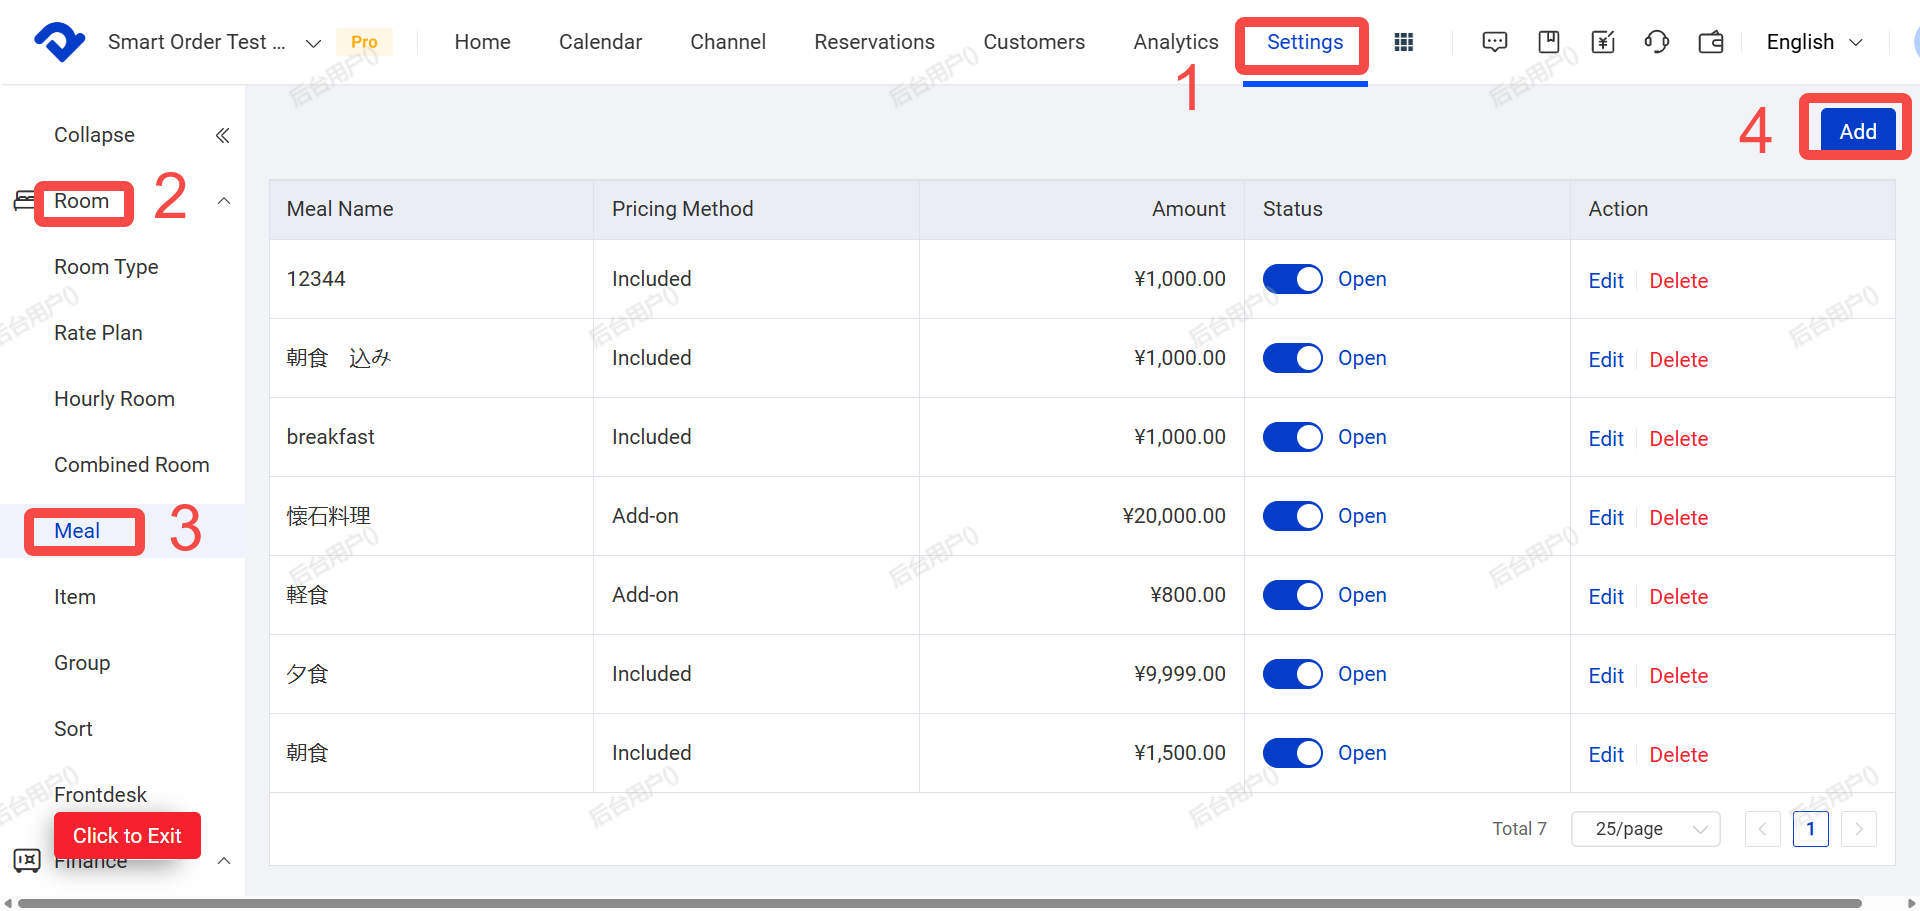
Task: Open the messages chat icon
Action: click(x=1495, y=42)
